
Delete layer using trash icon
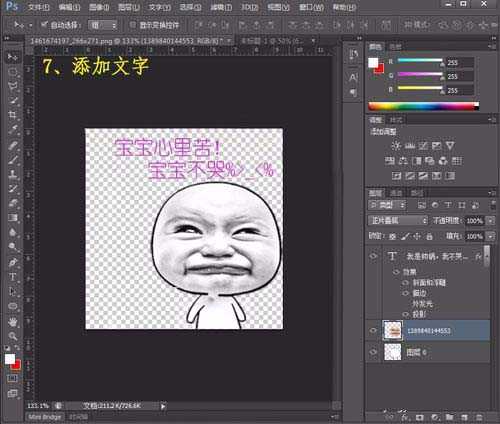[479, 417]
